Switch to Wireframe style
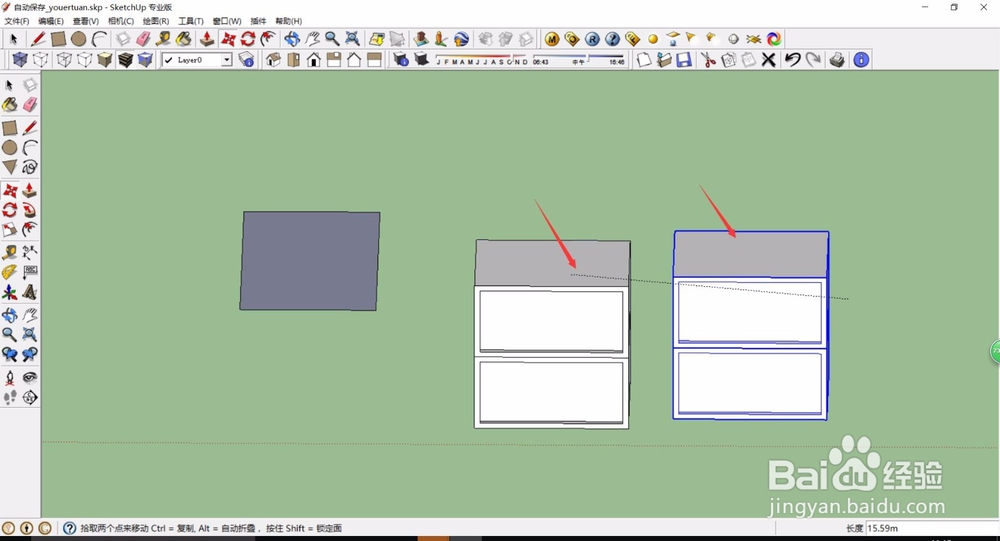 [x=64, y=60]
